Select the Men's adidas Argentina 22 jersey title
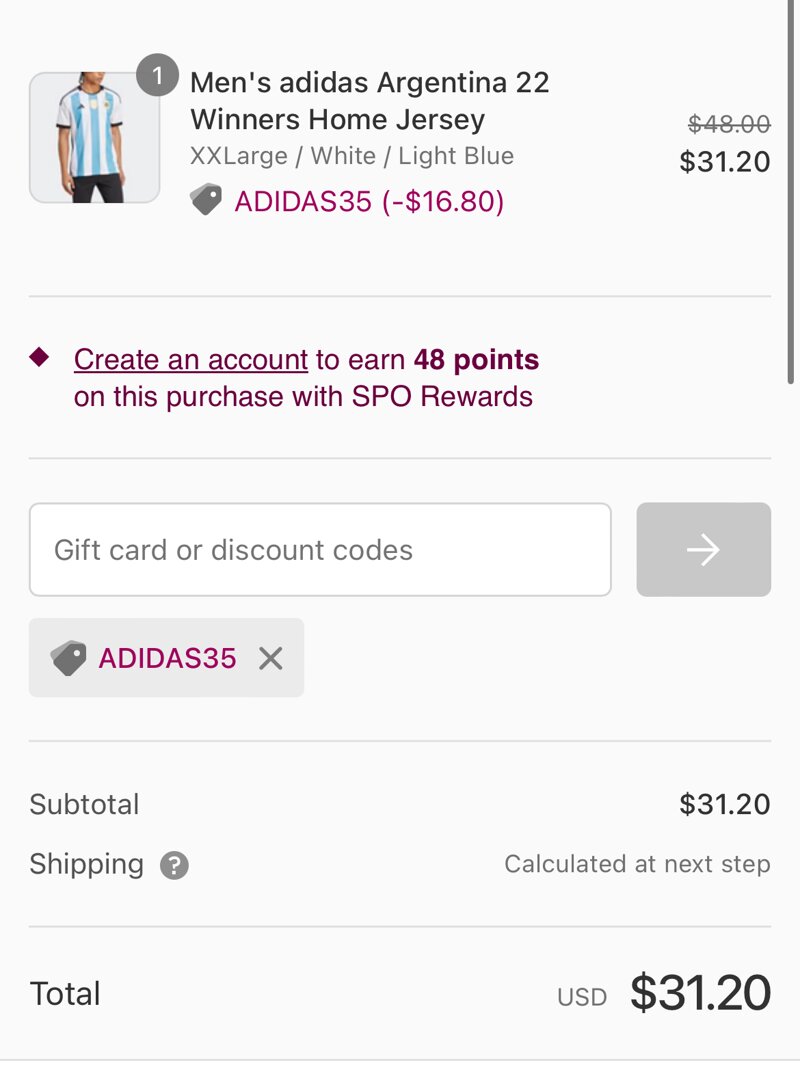Viewport: 800px width, 1078px height. click(370, 100)
